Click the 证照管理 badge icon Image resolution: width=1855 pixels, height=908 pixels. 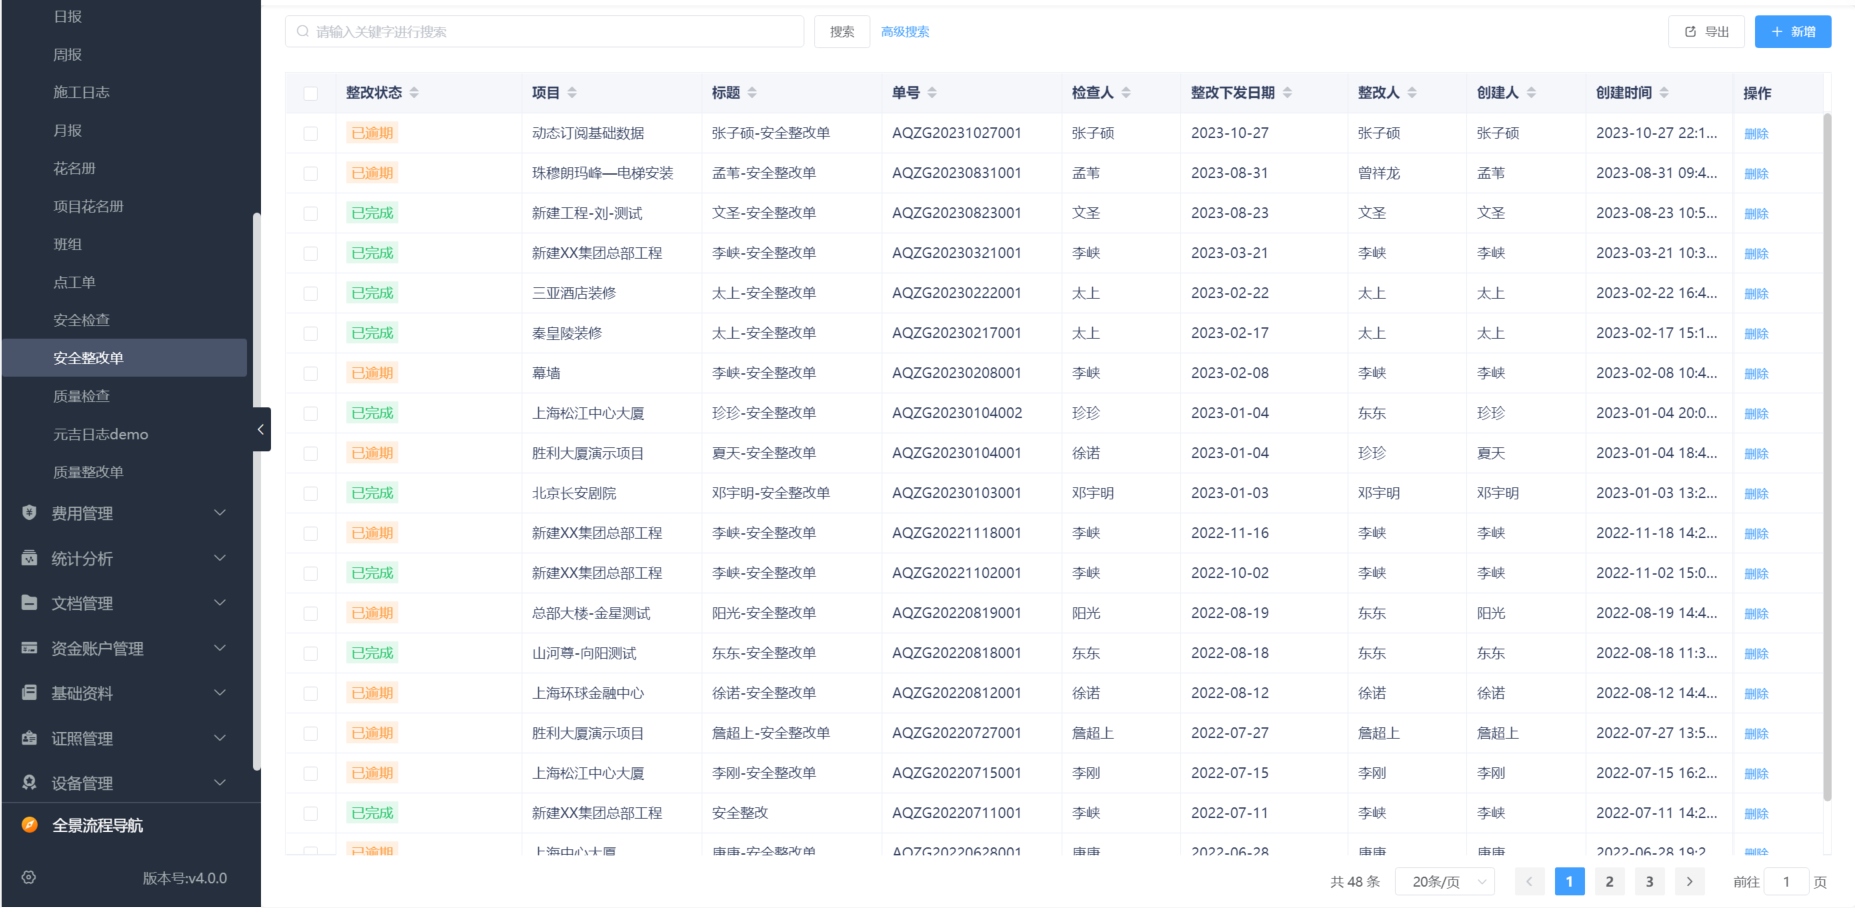[29, 738]
